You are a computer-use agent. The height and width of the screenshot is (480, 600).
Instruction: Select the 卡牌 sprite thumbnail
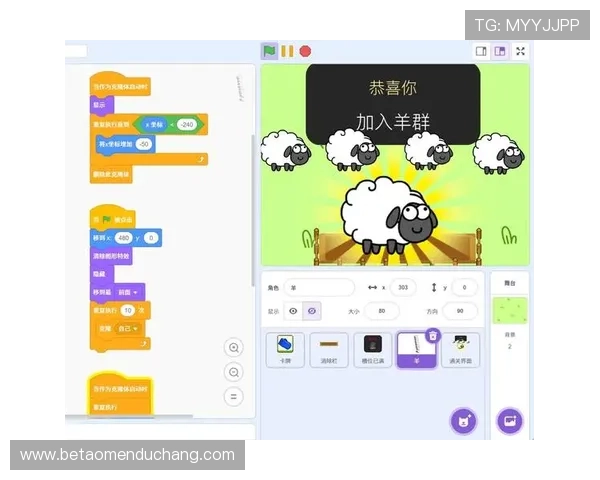coord(285,350)
